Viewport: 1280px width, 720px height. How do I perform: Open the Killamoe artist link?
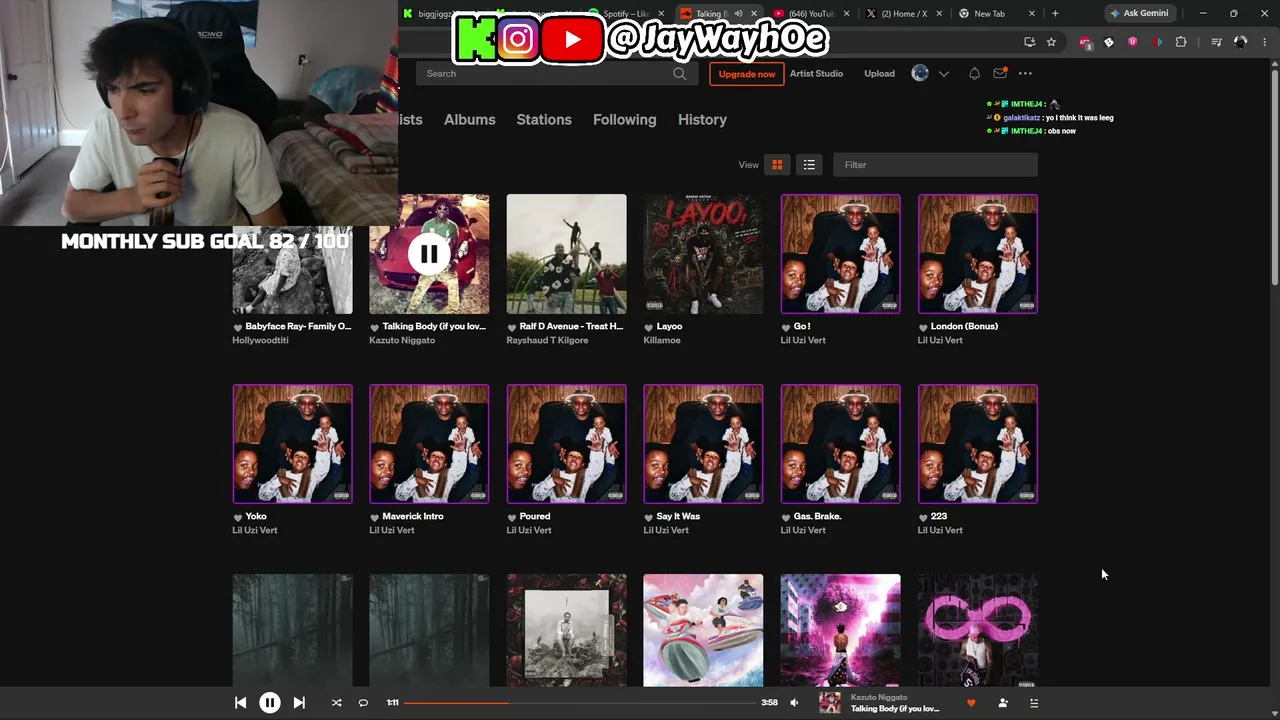click(662, 340)
